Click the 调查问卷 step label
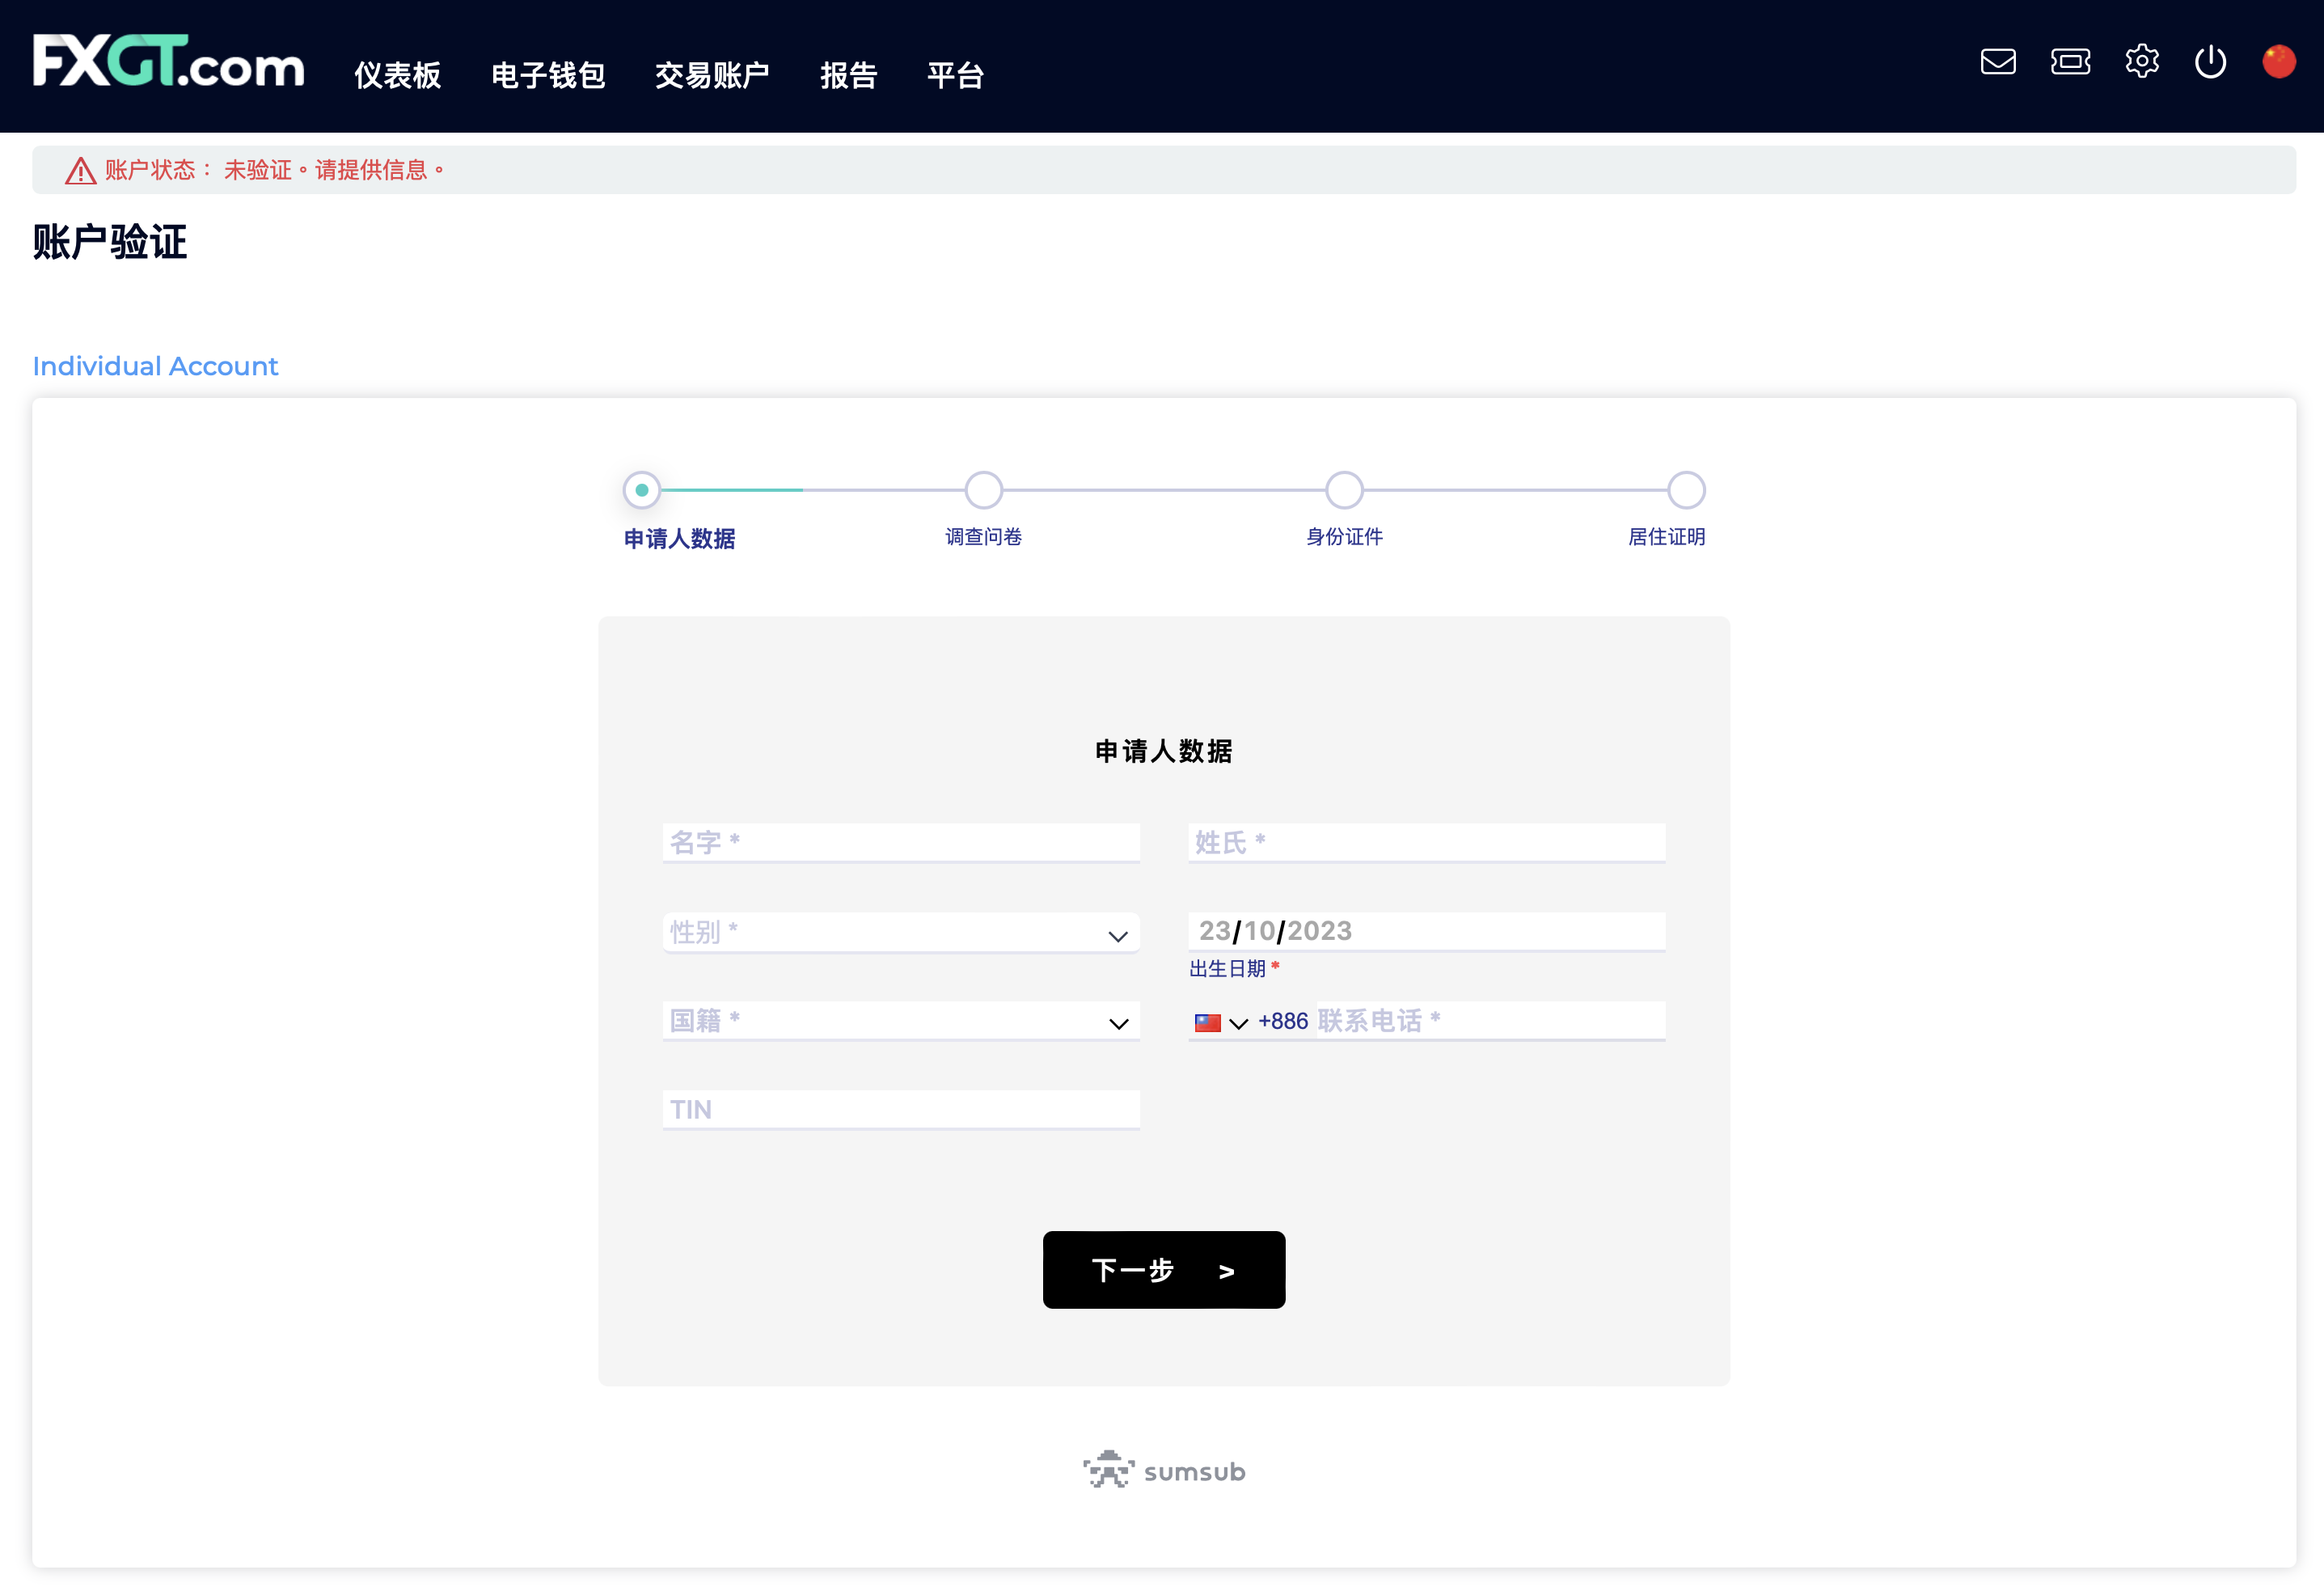The image size is (2324, 1587). [984, 537]
